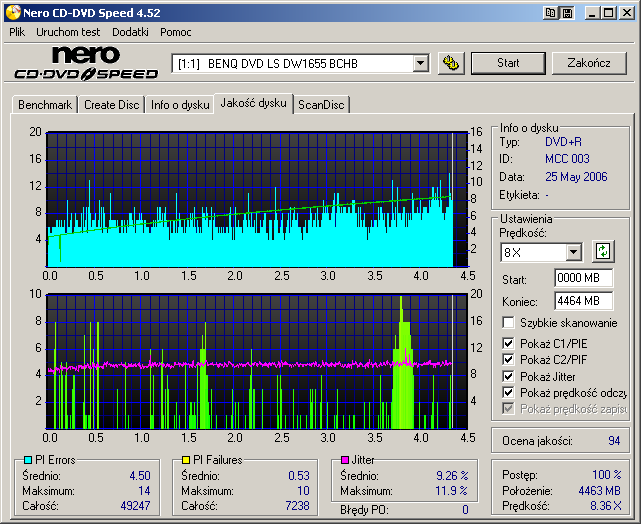Screen dimensions: 641x524
Task: Switch to the Info o dysku tab
Action: pos(180,105)
